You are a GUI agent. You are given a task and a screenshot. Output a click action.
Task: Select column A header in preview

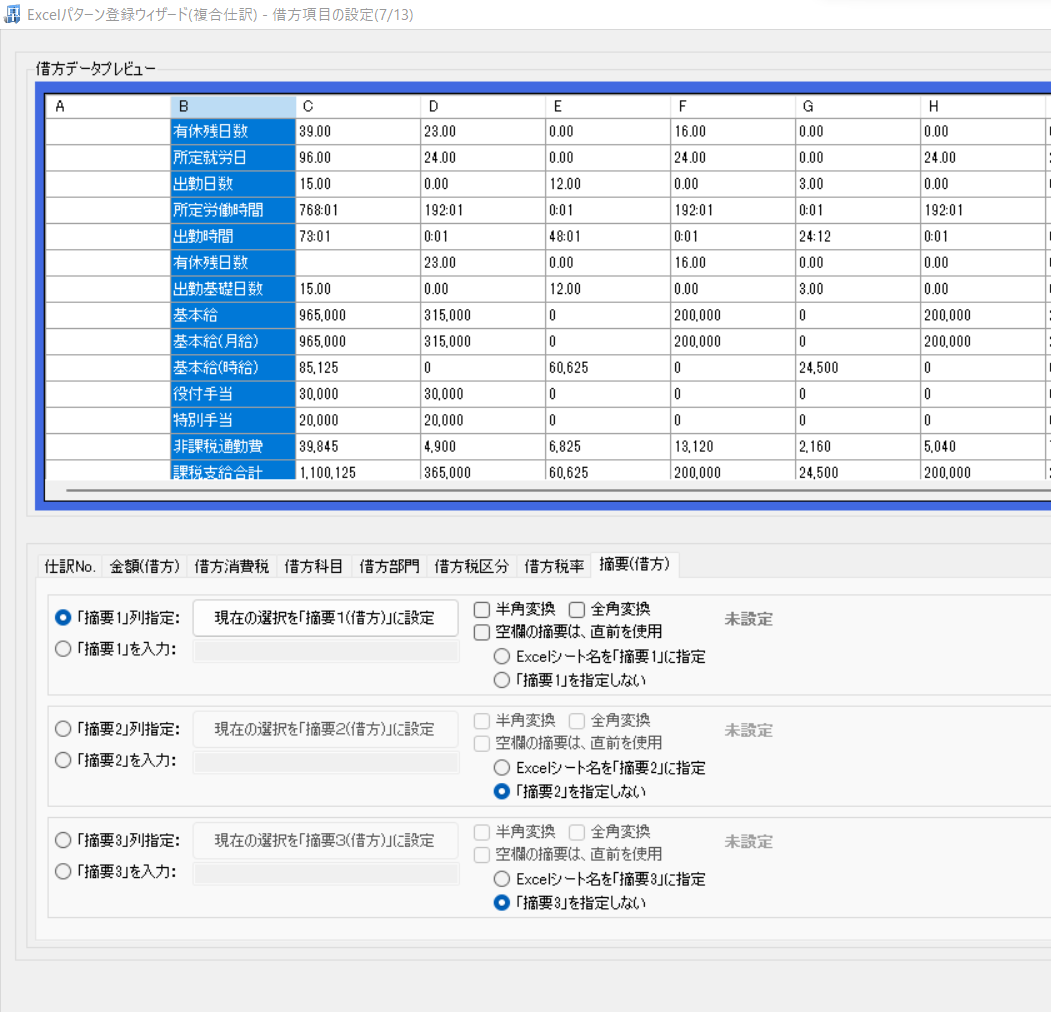[108, 107]
